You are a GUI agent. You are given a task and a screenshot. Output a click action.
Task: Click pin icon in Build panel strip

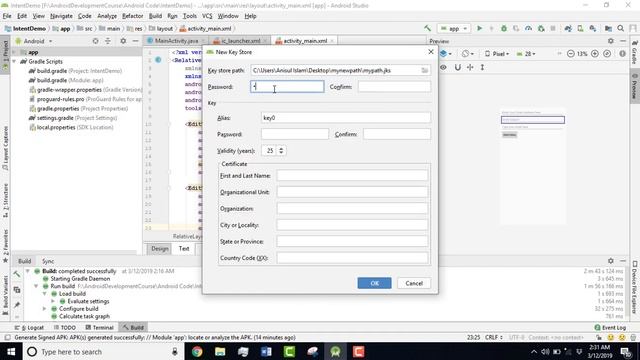[x=17, y=305]
